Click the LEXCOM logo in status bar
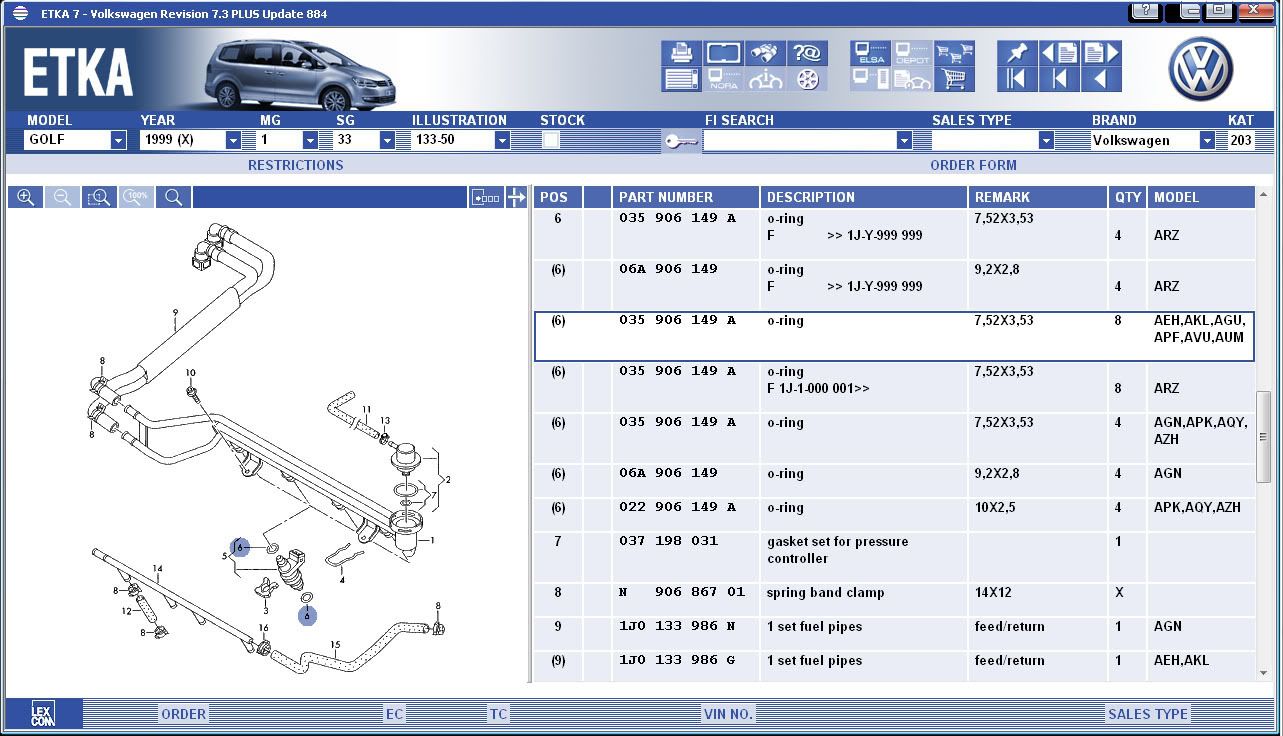This screenshot has height=736, width=1283. (x=43, y=713)
